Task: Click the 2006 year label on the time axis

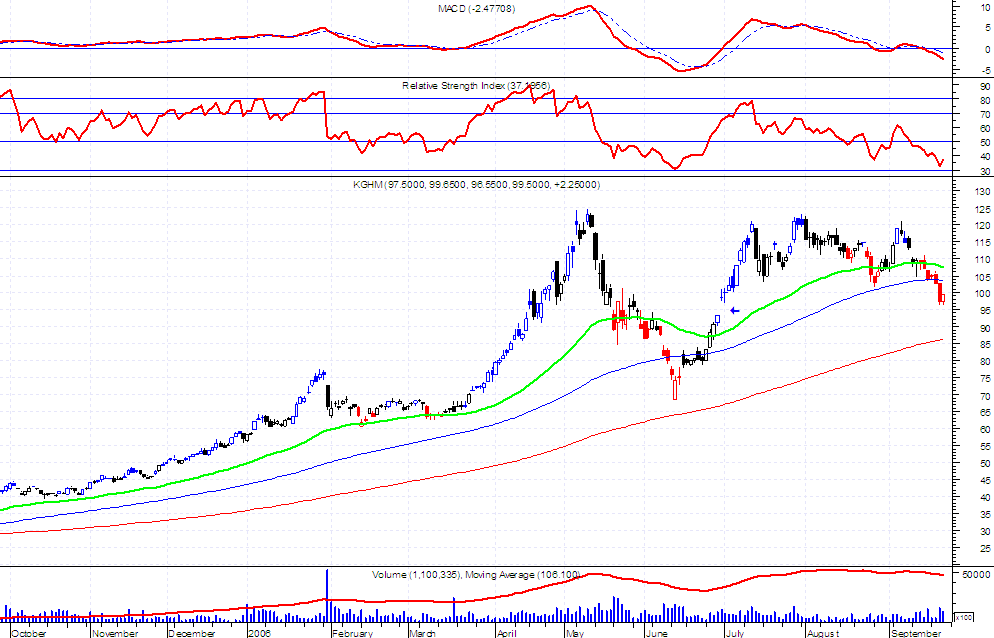Action: 259,633
